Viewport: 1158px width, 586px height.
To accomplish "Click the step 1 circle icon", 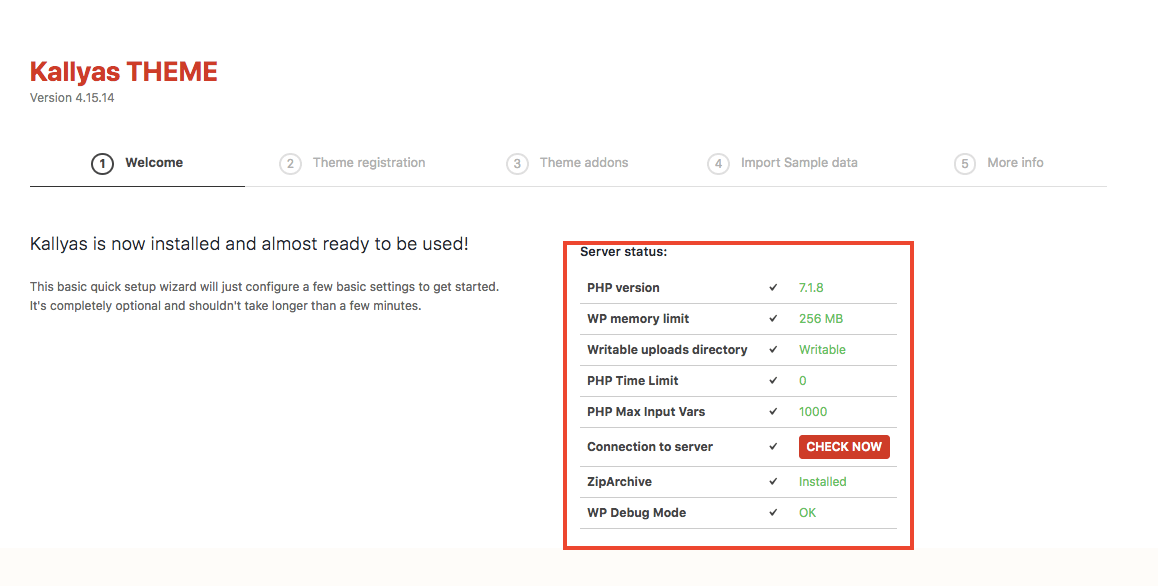I will (102, 163).
